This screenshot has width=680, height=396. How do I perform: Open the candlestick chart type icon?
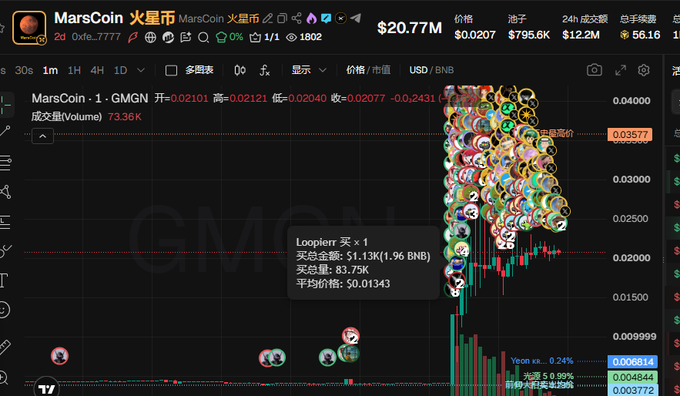click(240, 70)
